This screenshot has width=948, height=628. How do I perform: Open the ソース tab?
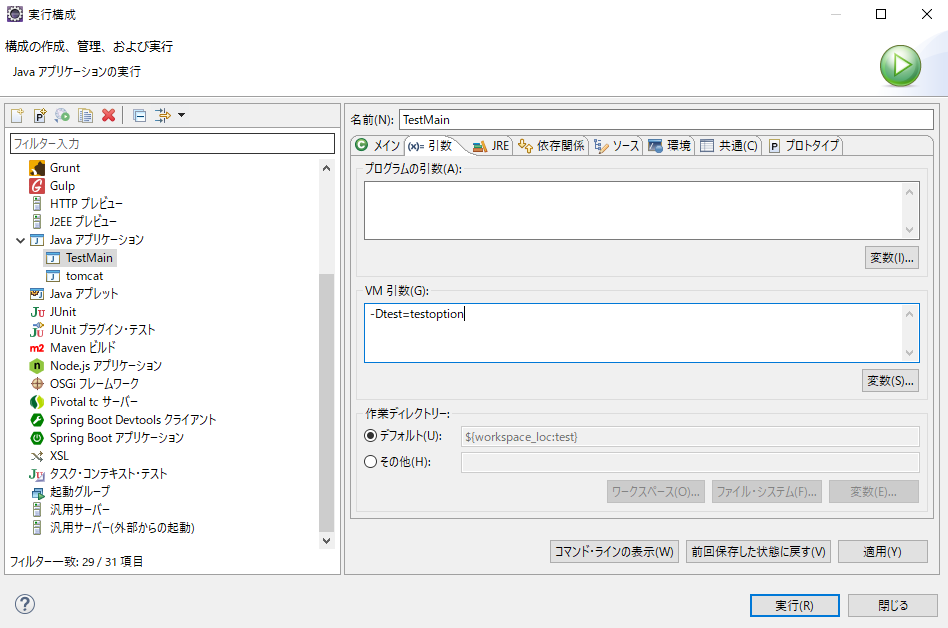point(616,146)
